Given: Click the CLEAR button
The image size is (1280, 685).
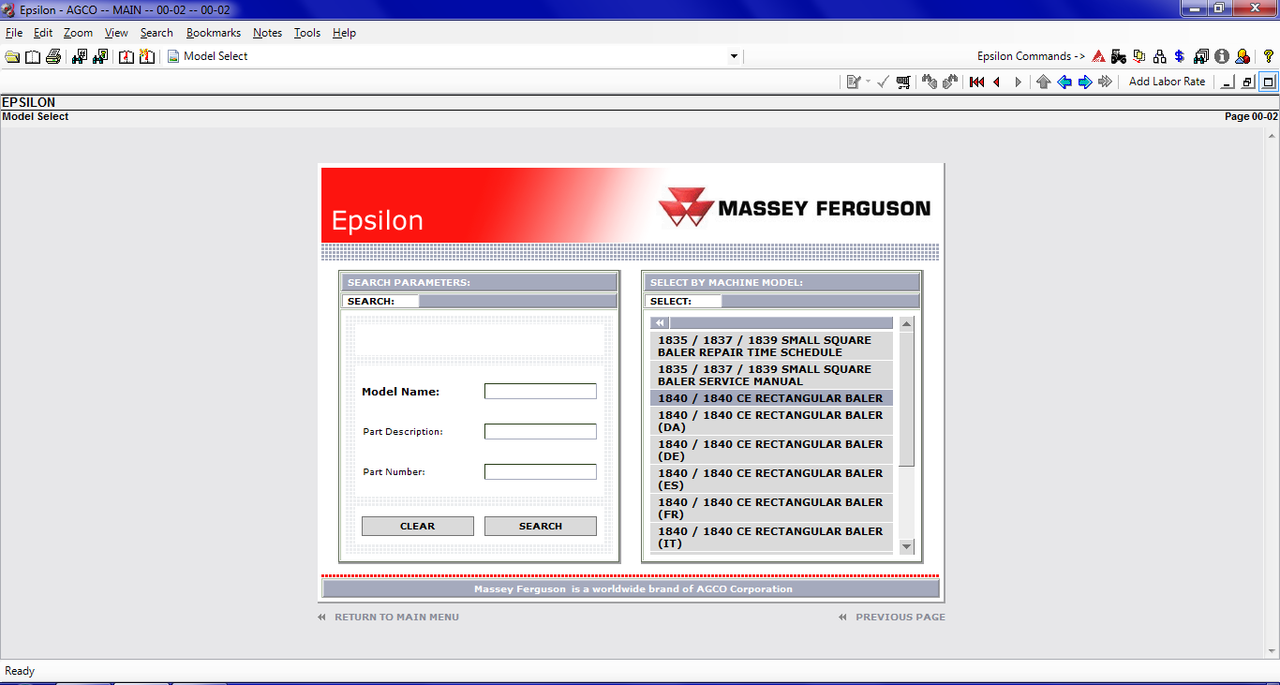Looking at the screenshot, I should tap(418, 526).
